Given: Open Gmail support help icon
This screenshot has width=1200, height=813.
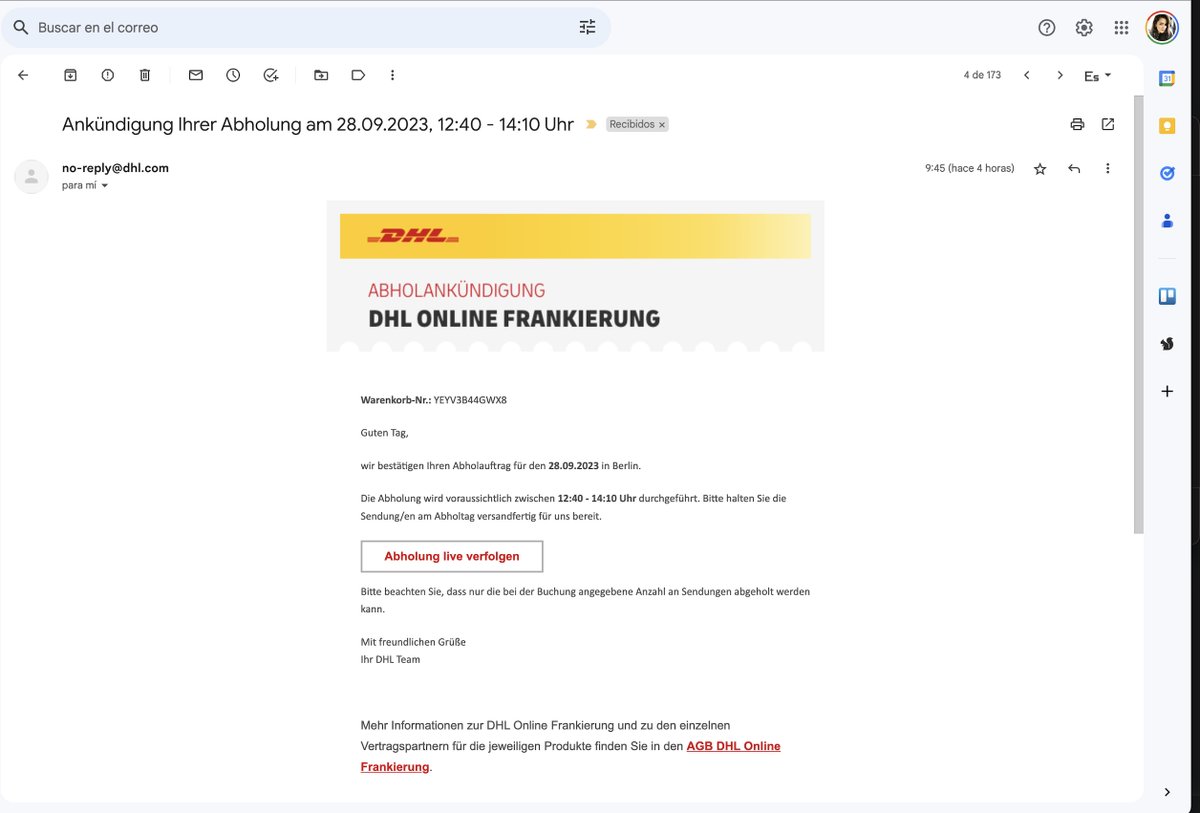Looking at the screenshot, I should click(1047, 28).
